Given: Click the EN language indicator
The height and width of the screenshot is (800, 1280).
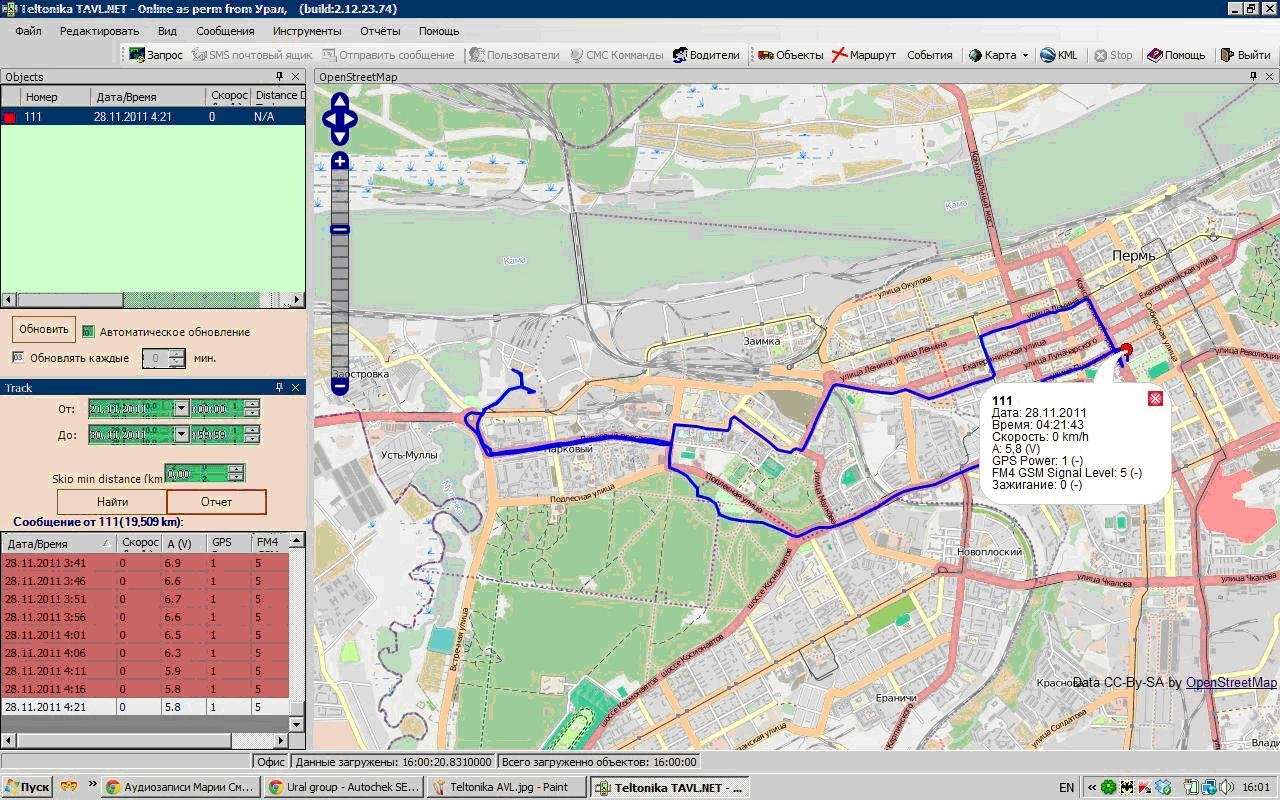Looking at the screenshot, I should pos(1066,787).
